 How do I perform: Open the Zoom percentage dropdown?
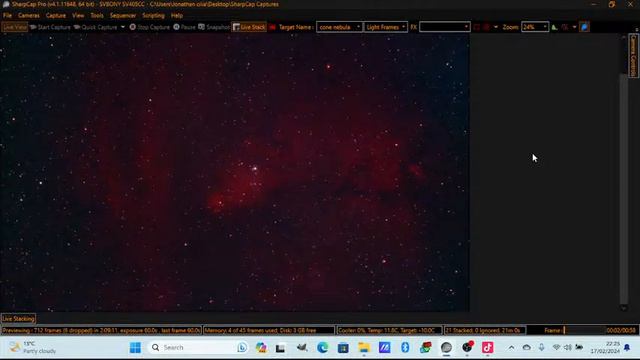click(x=535, y=27)
